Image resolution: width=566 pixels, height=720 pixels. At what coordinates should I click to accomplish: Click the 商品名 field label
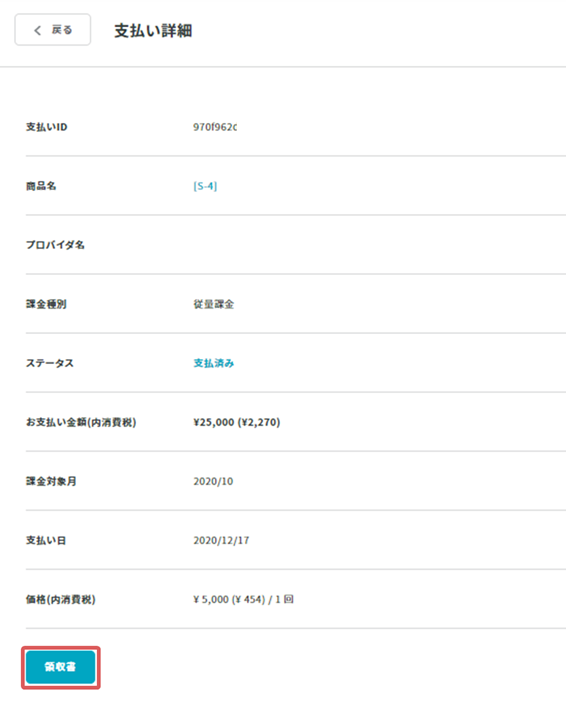coord(41,186)
